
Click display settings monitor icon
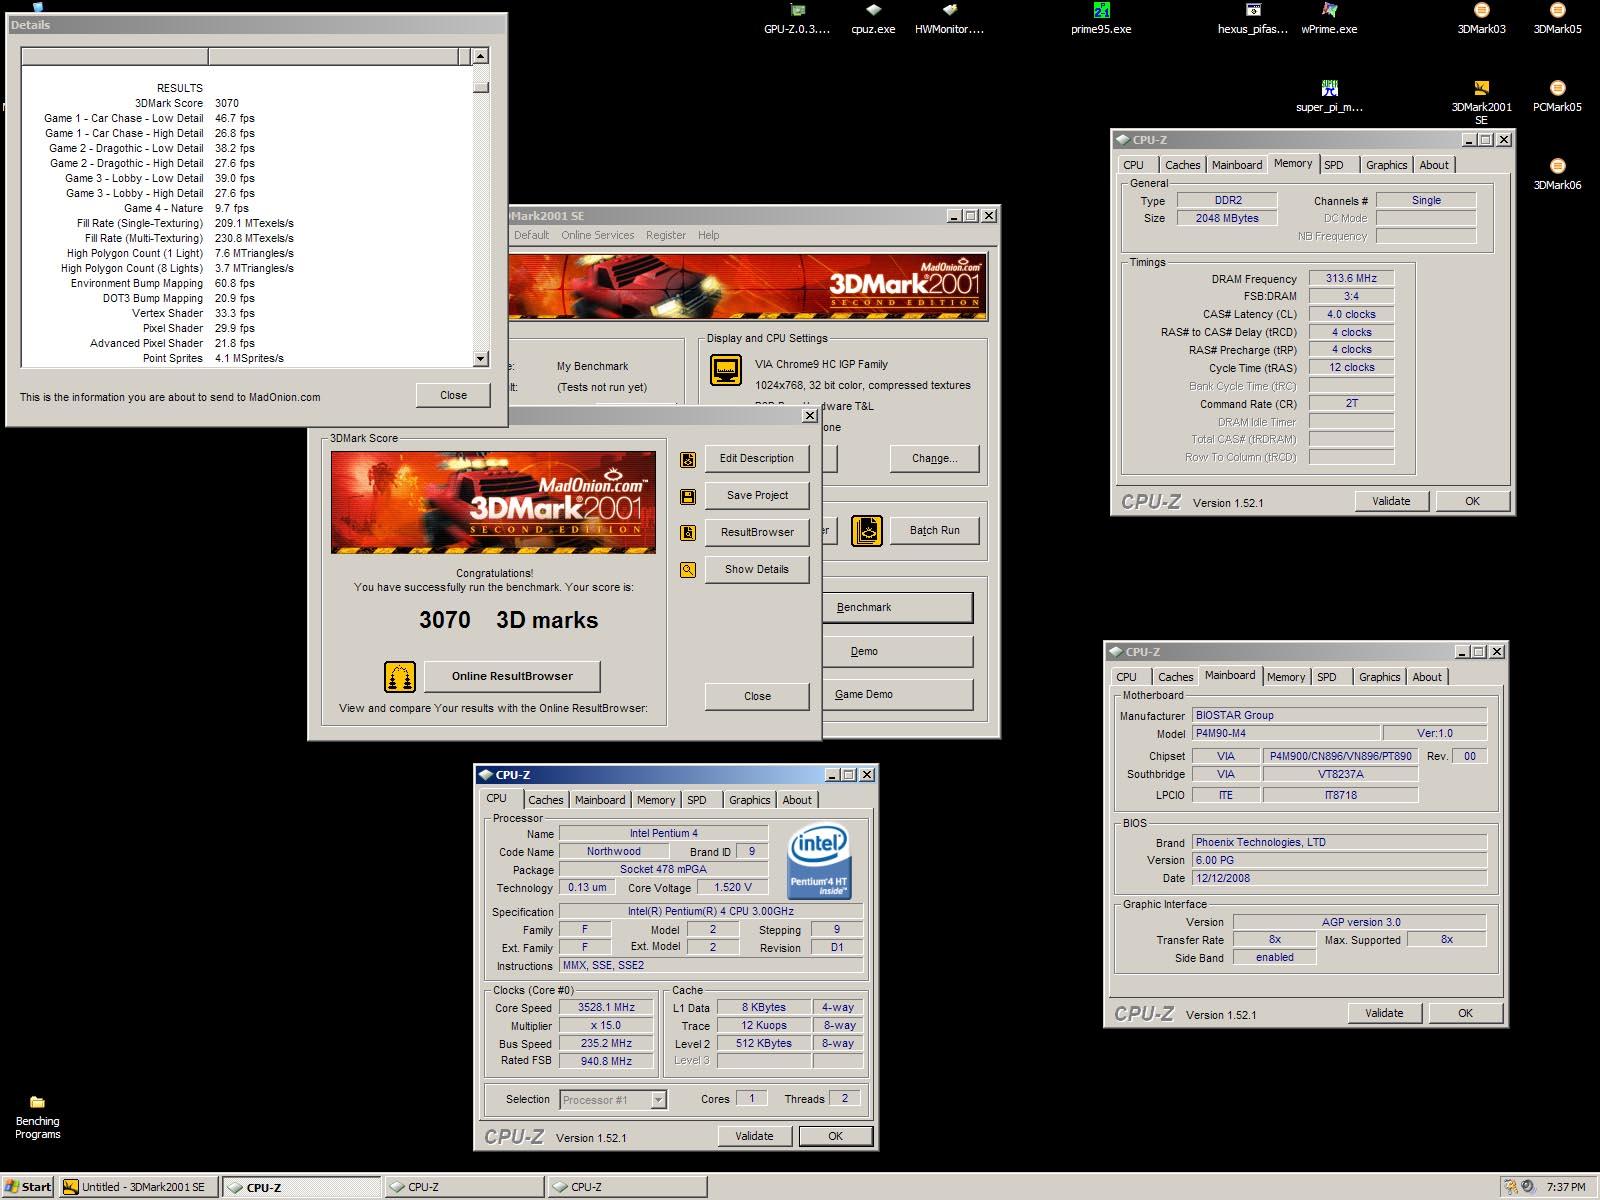click(726, 369)
